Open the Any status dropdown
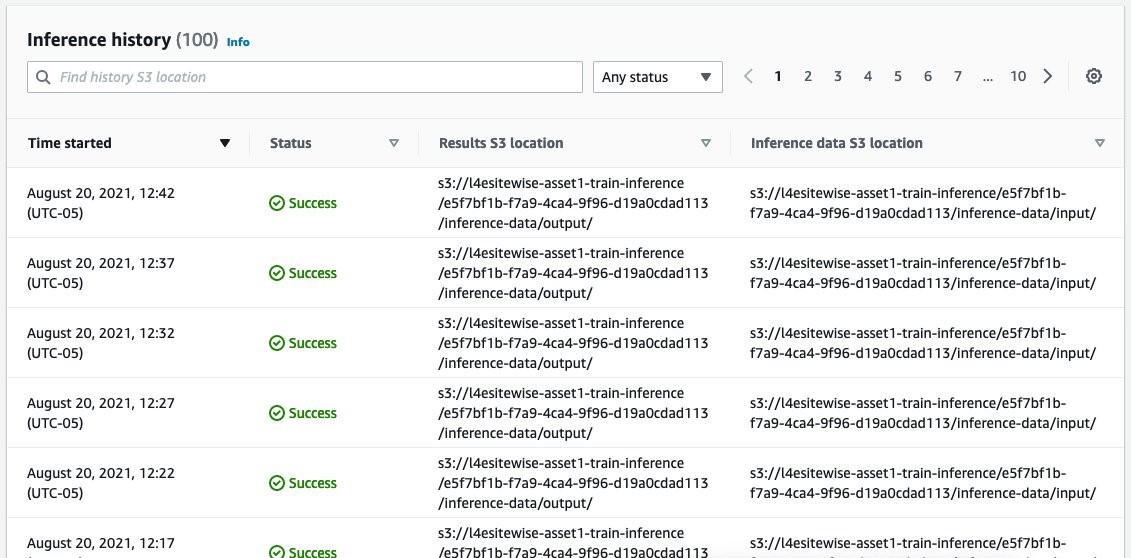Screen dimensions: 1131x558 658,77
